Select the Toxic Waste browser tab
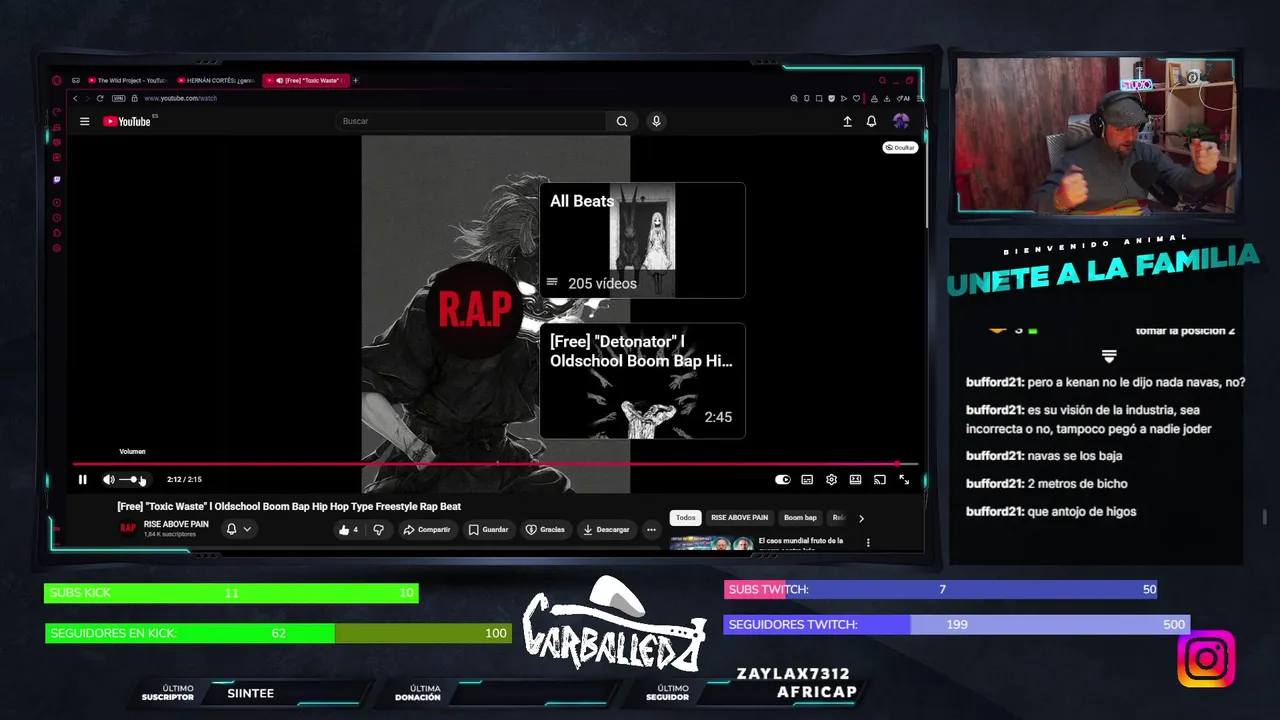The height and width of the screenshot is (720, 1280). tap(305, 80)
